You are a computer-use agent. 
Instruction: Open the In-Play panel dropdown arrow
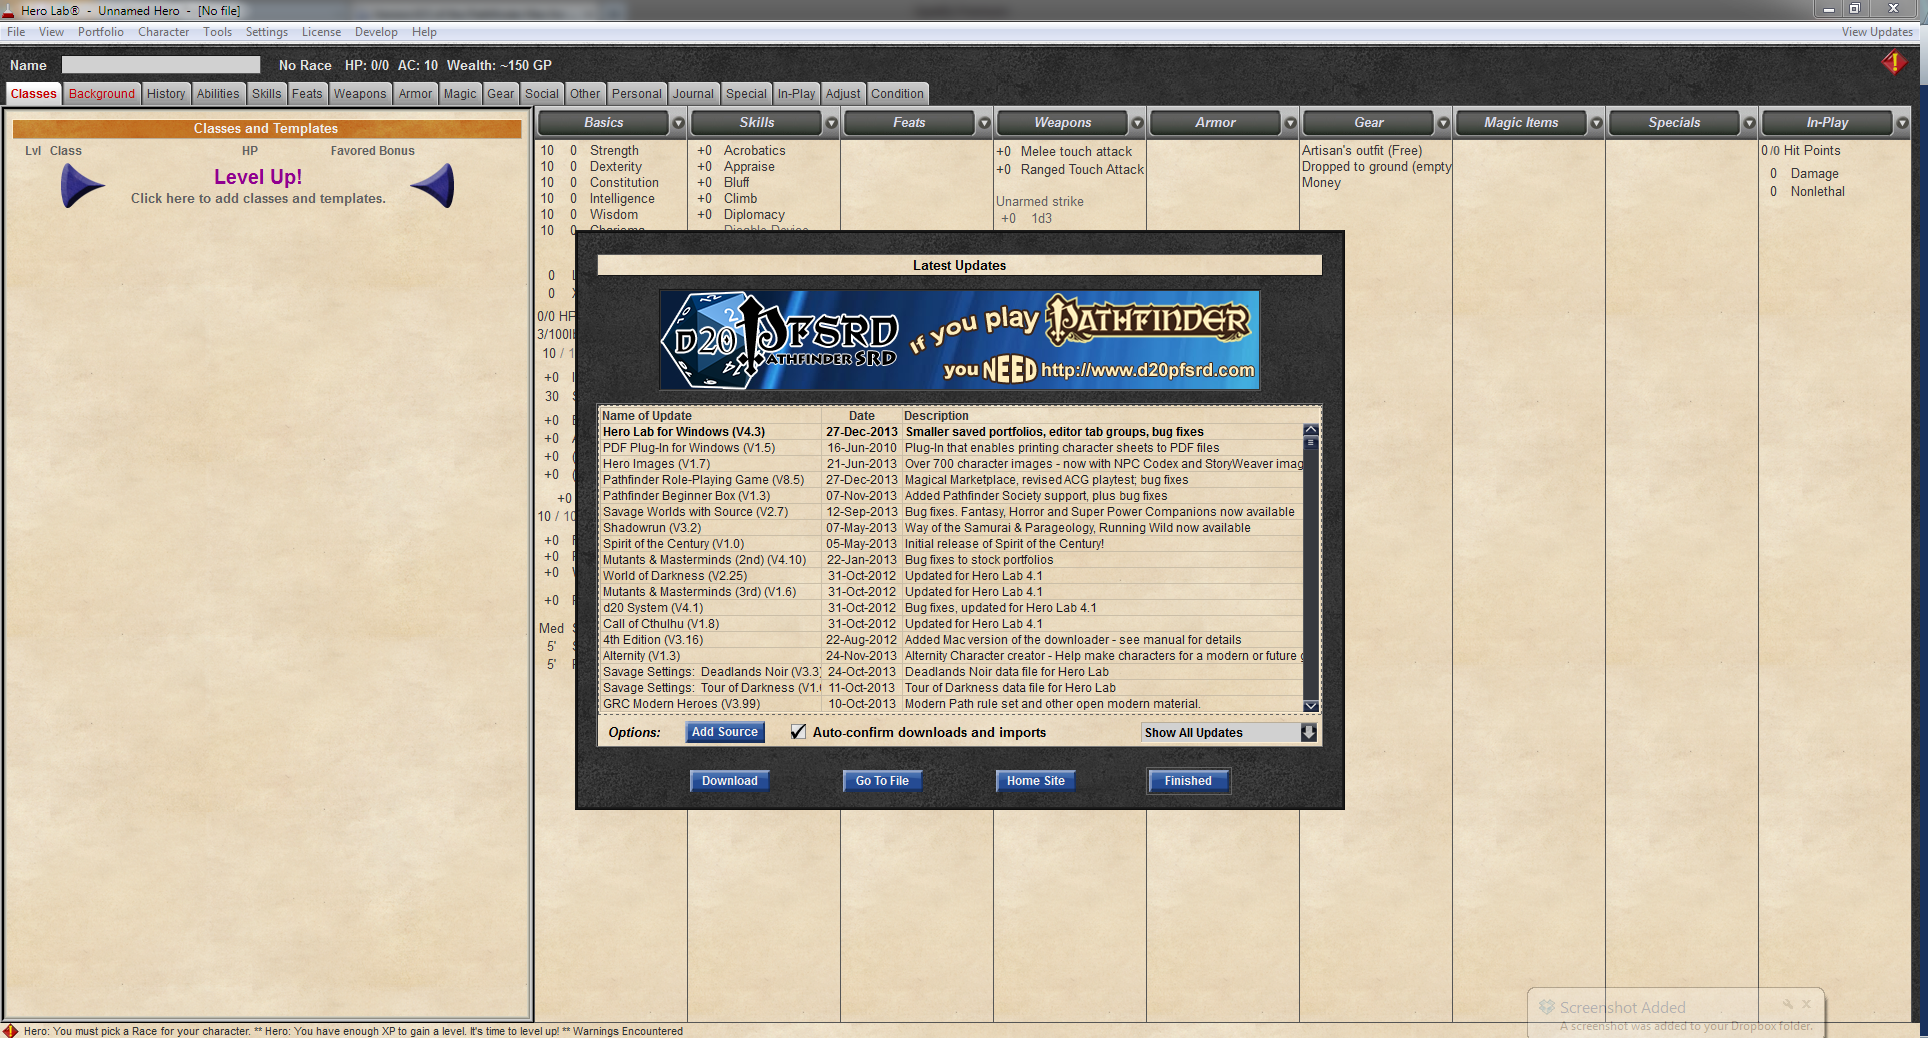point(1902,123)
